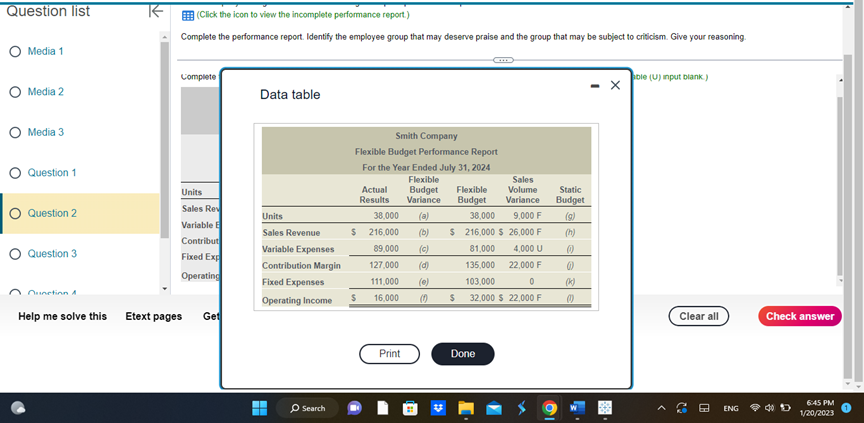Click Fixed Expenses 111,000 value
Viewport: 864px width, 423px height.
tap(384, 281)
